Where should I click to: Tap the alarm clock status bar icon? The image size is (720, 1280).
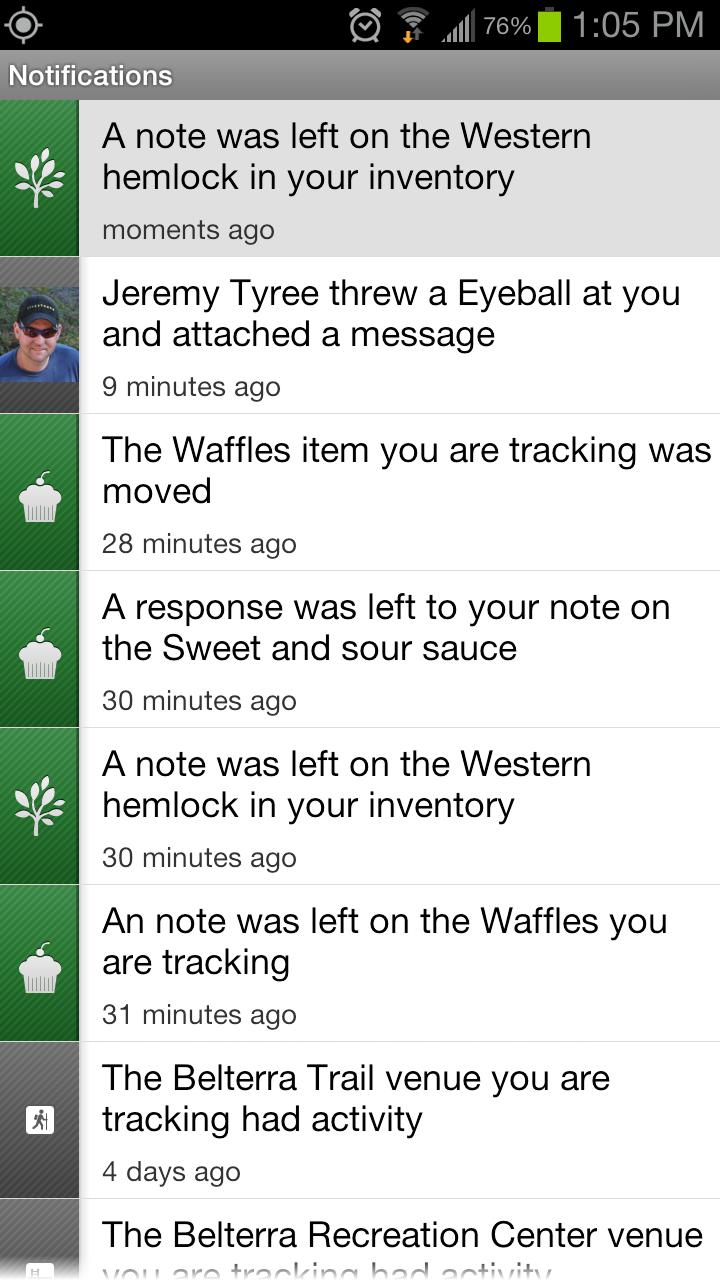point(365,25)
